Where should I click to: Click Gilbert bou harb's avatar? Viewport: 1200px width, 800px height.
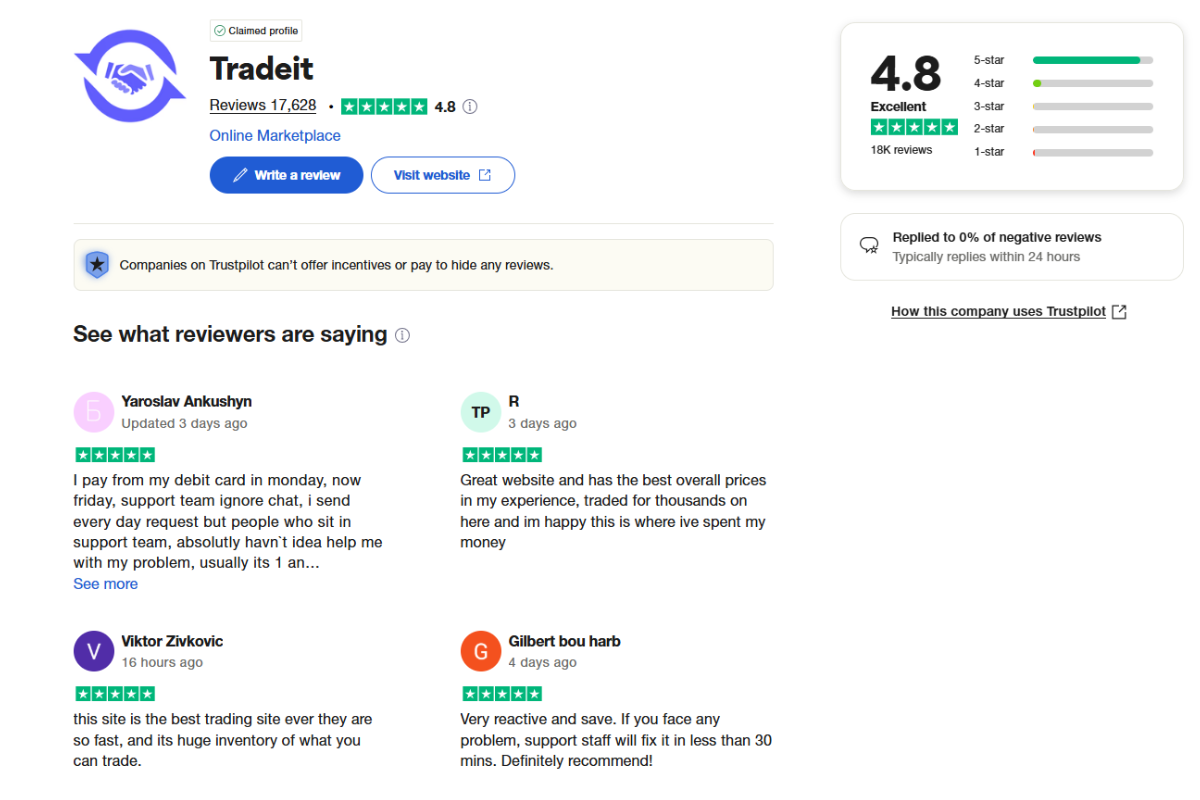click(x=481, y=651)
